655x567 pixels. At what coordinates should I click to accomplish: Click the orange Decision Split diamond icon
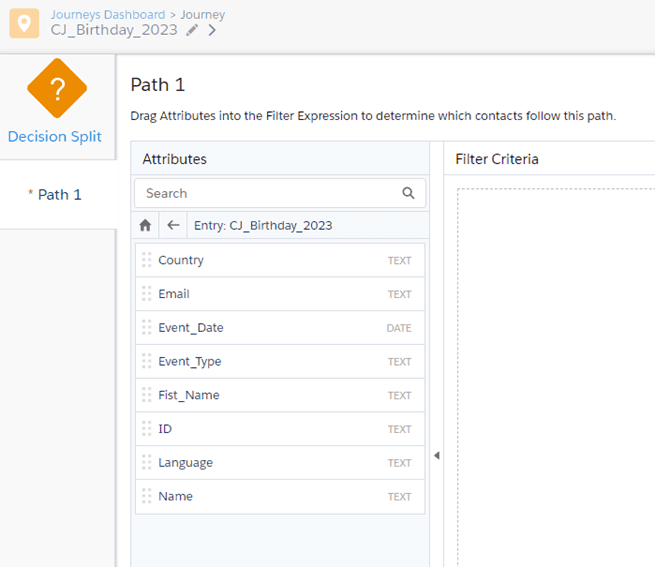pos(57,88)
